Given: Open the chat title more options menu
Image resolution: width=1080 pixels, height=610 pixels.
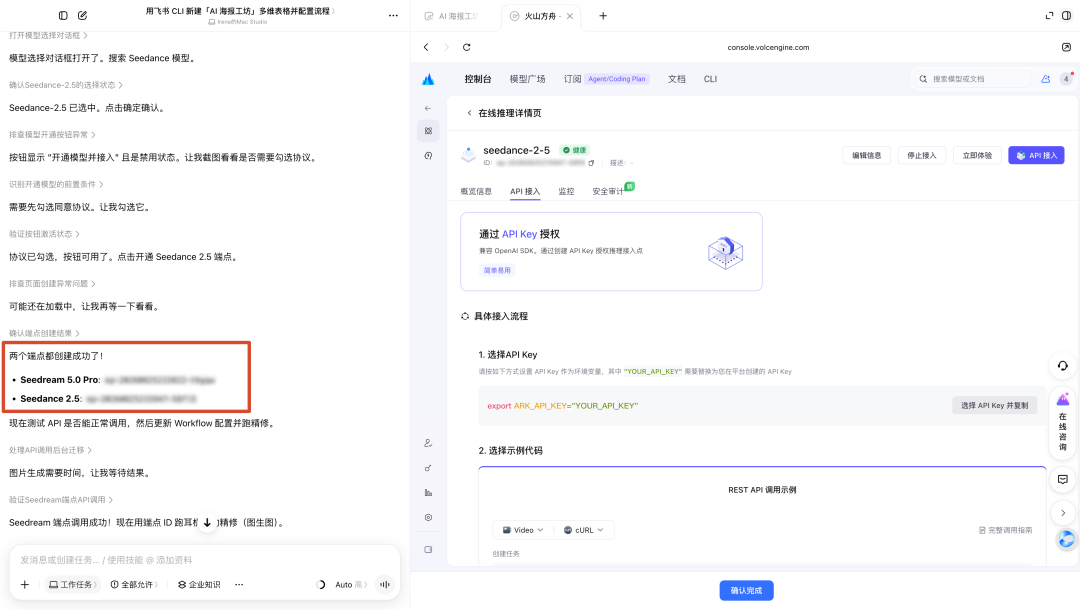Looking at the screenshot, I should (x=393, y=15).
